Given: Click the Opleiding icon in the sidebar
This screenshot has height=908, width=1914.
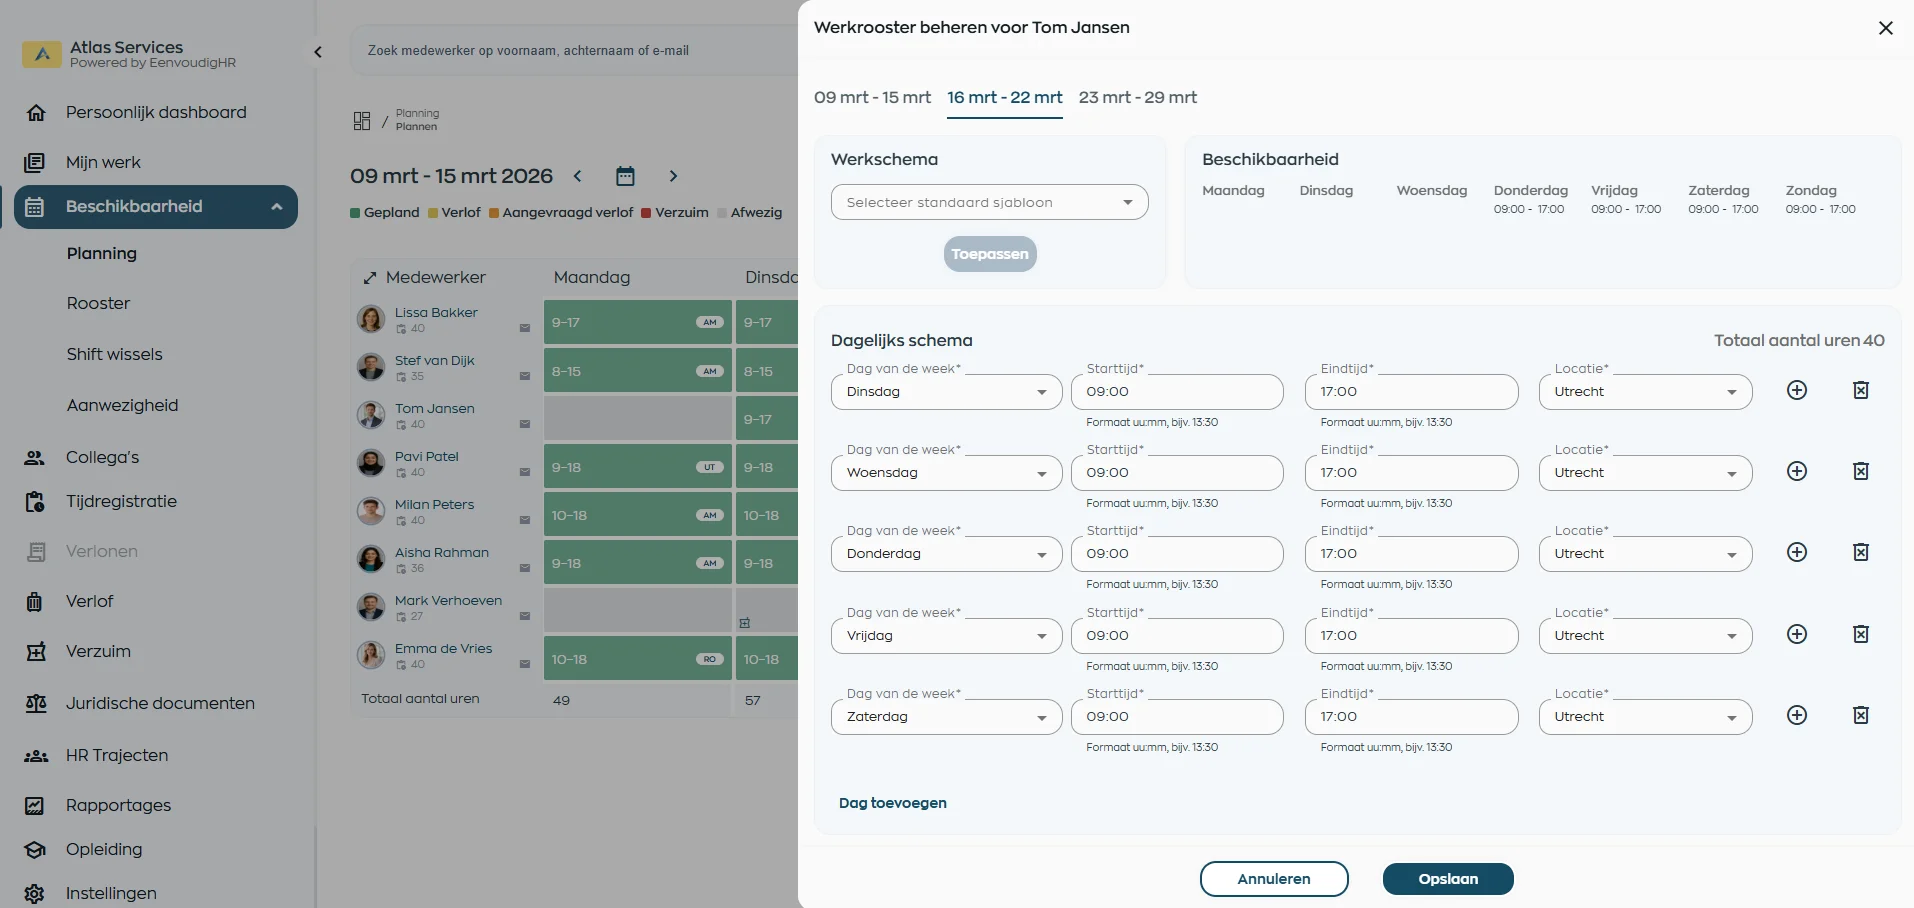Looking at the screenshot, I should point(35,850).
